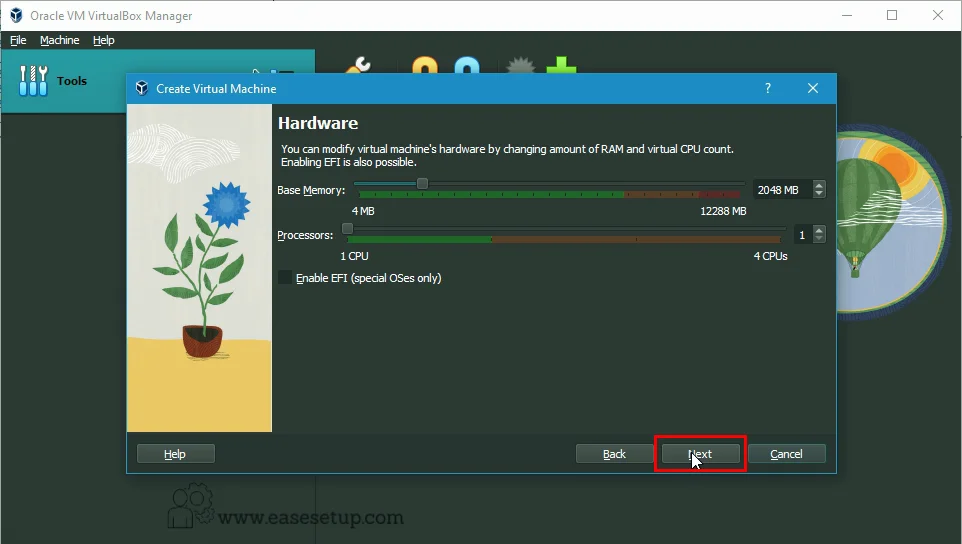Click the 2048 MB memory input field

(783, 190)
